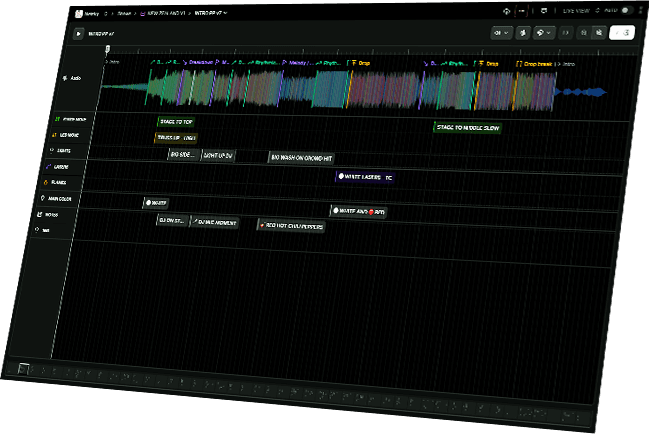Select the LED WING track icon
649x434 pixels.
[53, 134]
